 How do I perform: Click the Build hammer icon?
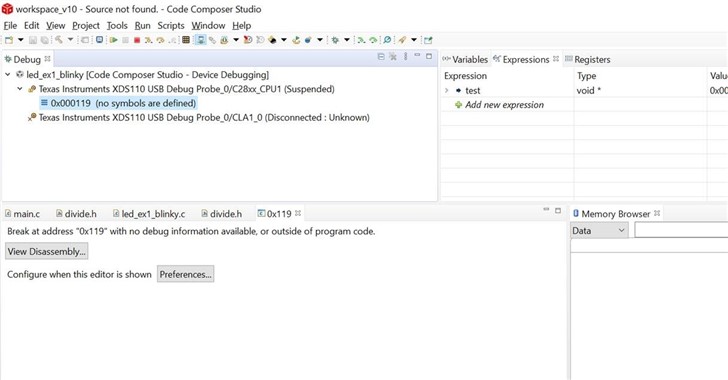(58, 40)
